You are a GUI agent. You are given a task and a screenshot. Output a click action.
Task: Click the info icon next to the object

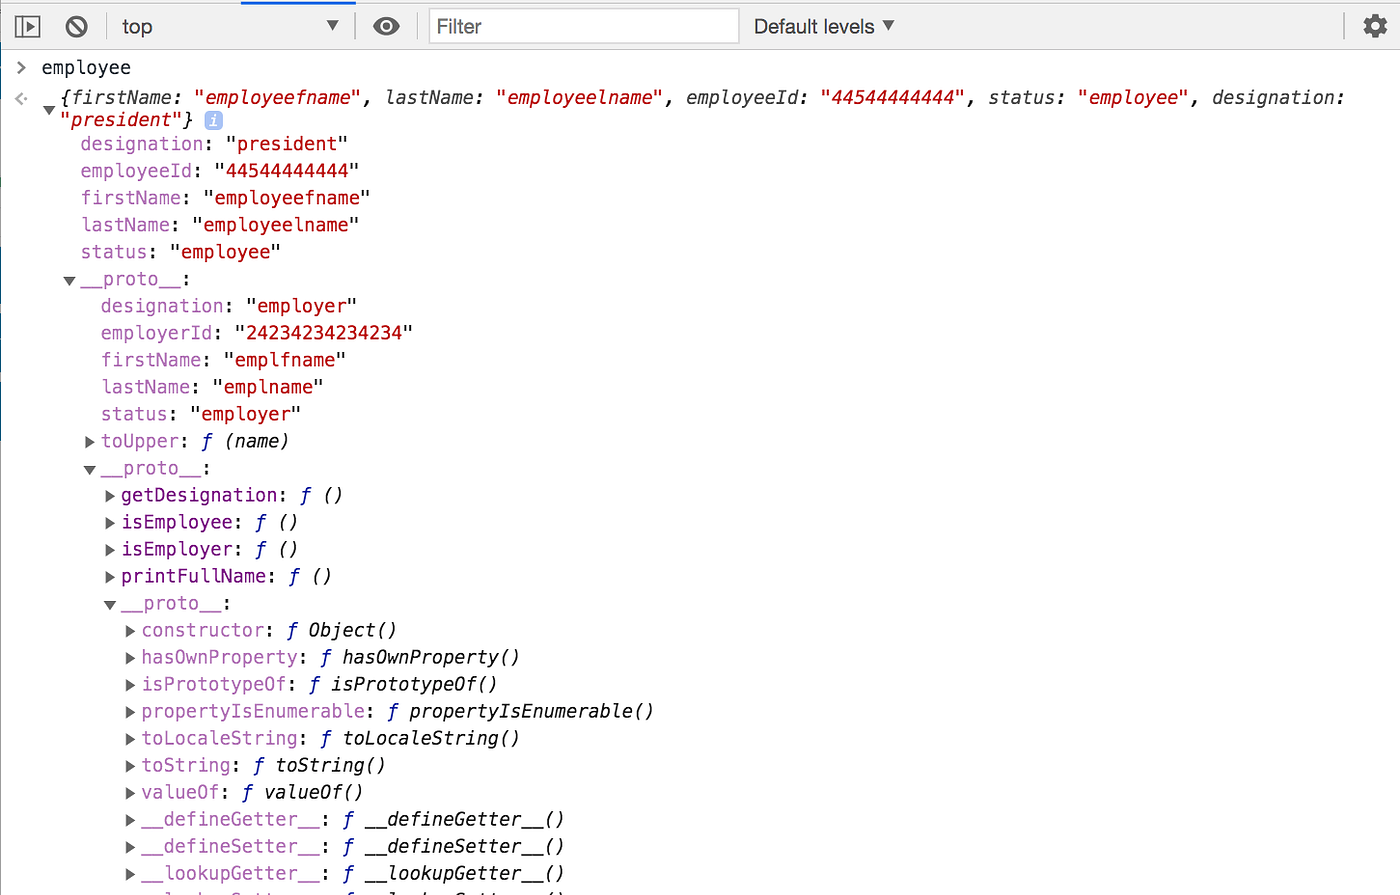[213, 120]
